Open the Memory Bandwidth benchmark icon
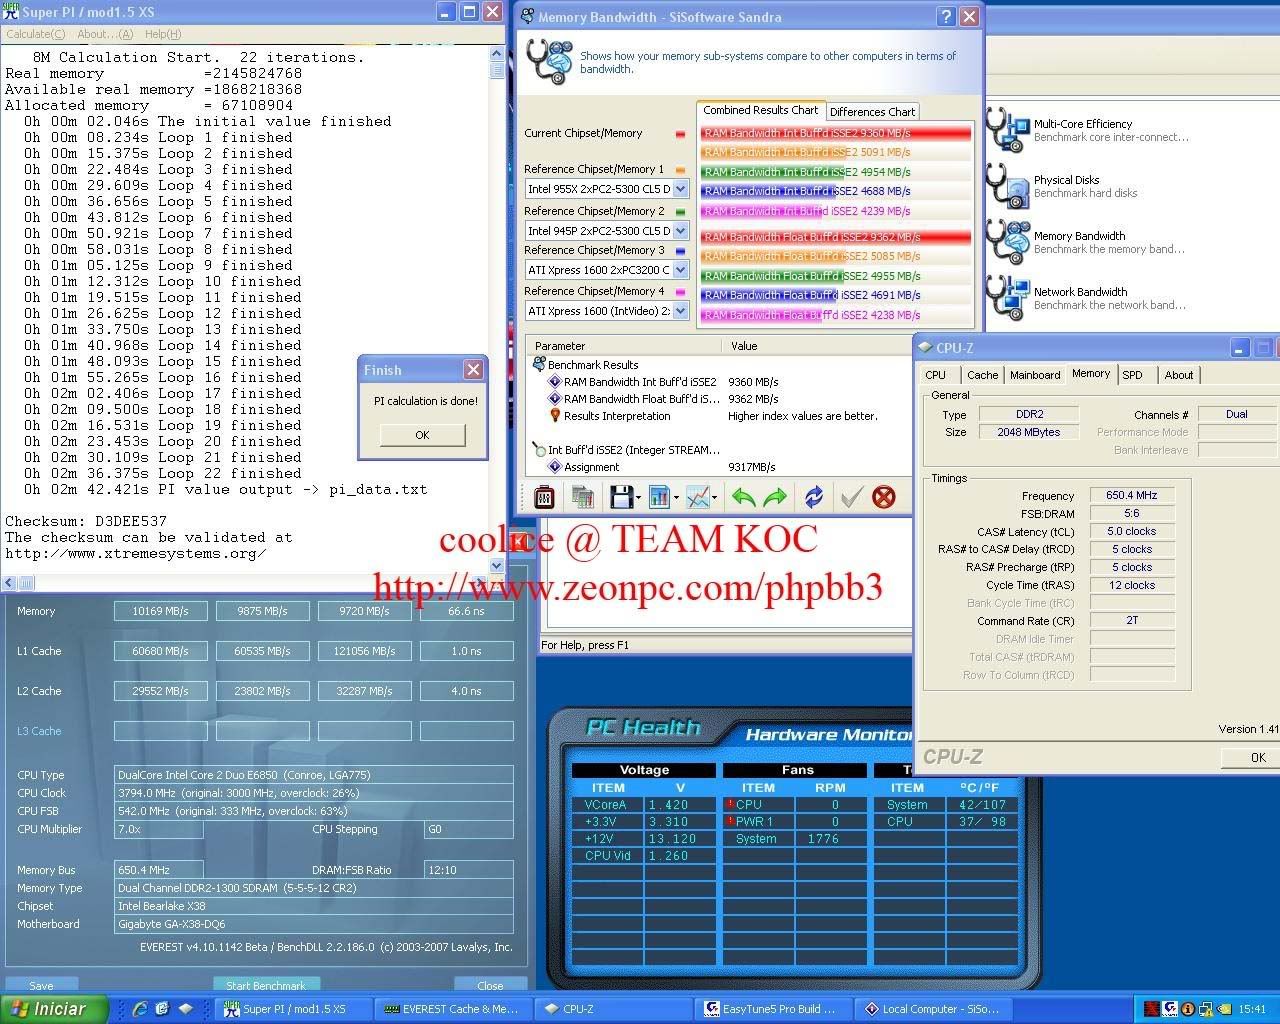 point(1007,242)
